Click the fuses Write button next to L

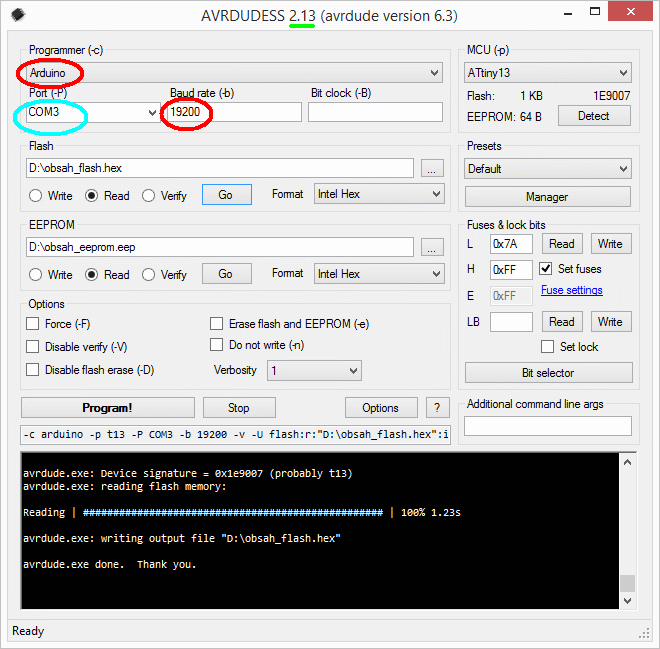pyautogui.click(x=611, y=244)
